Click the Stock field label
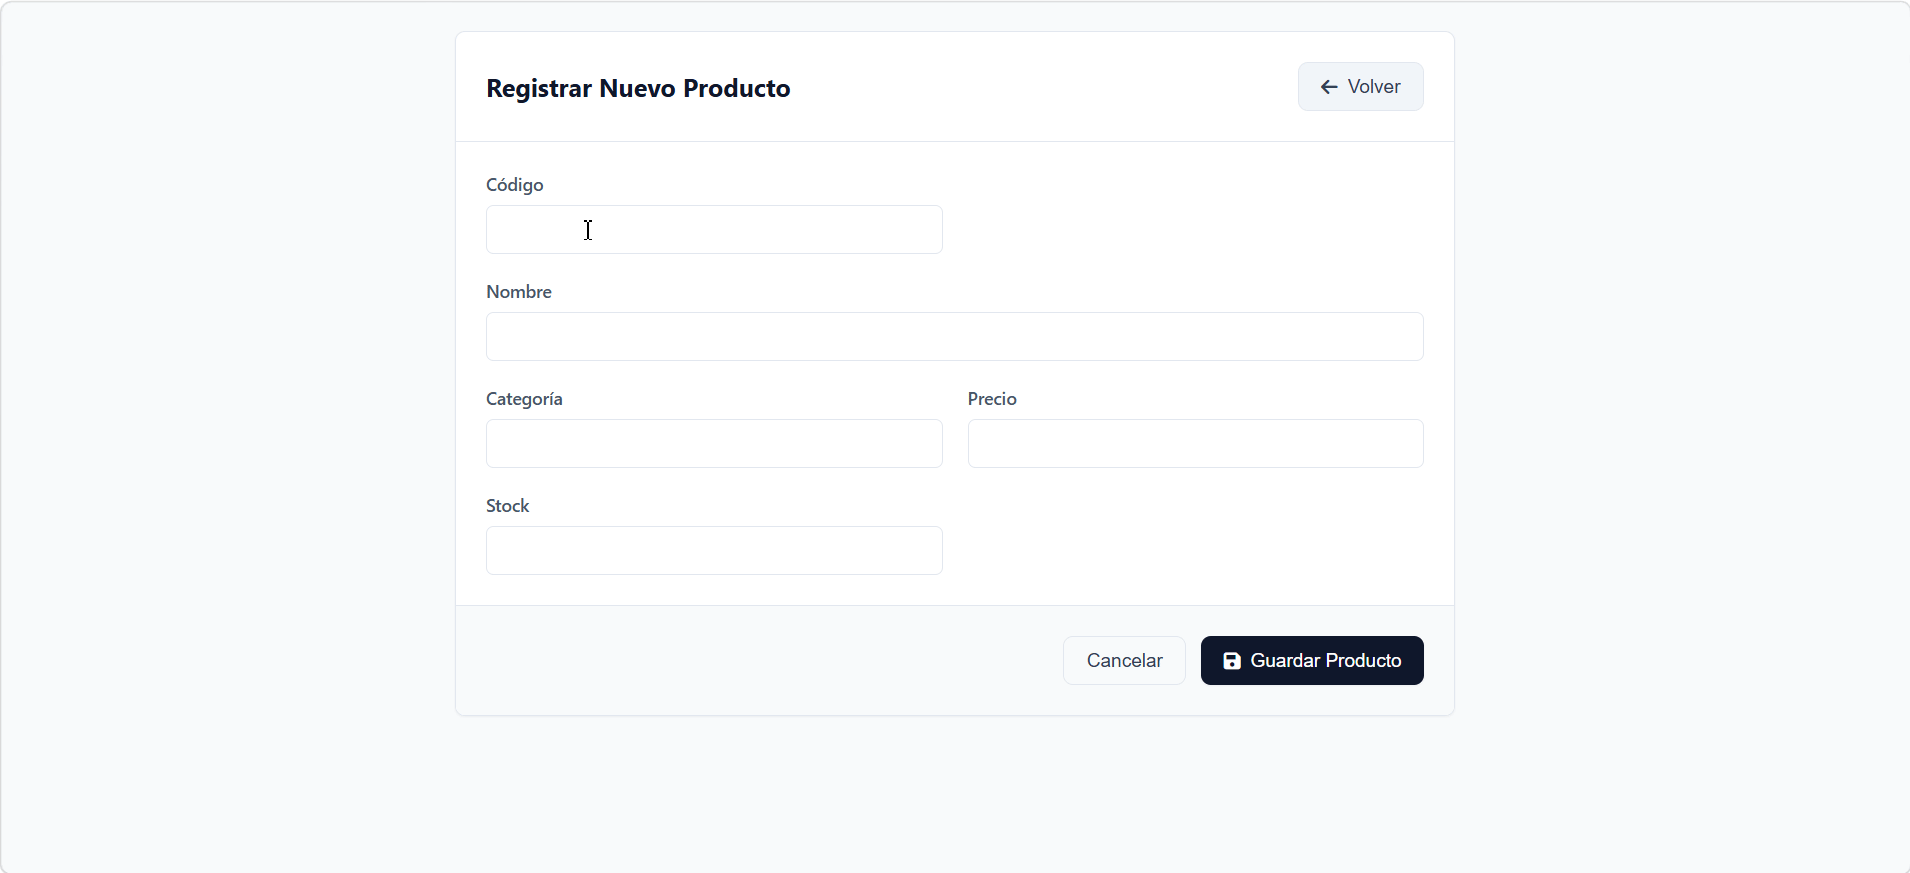This screenshot has height=873, width=1910. point(508,506)
